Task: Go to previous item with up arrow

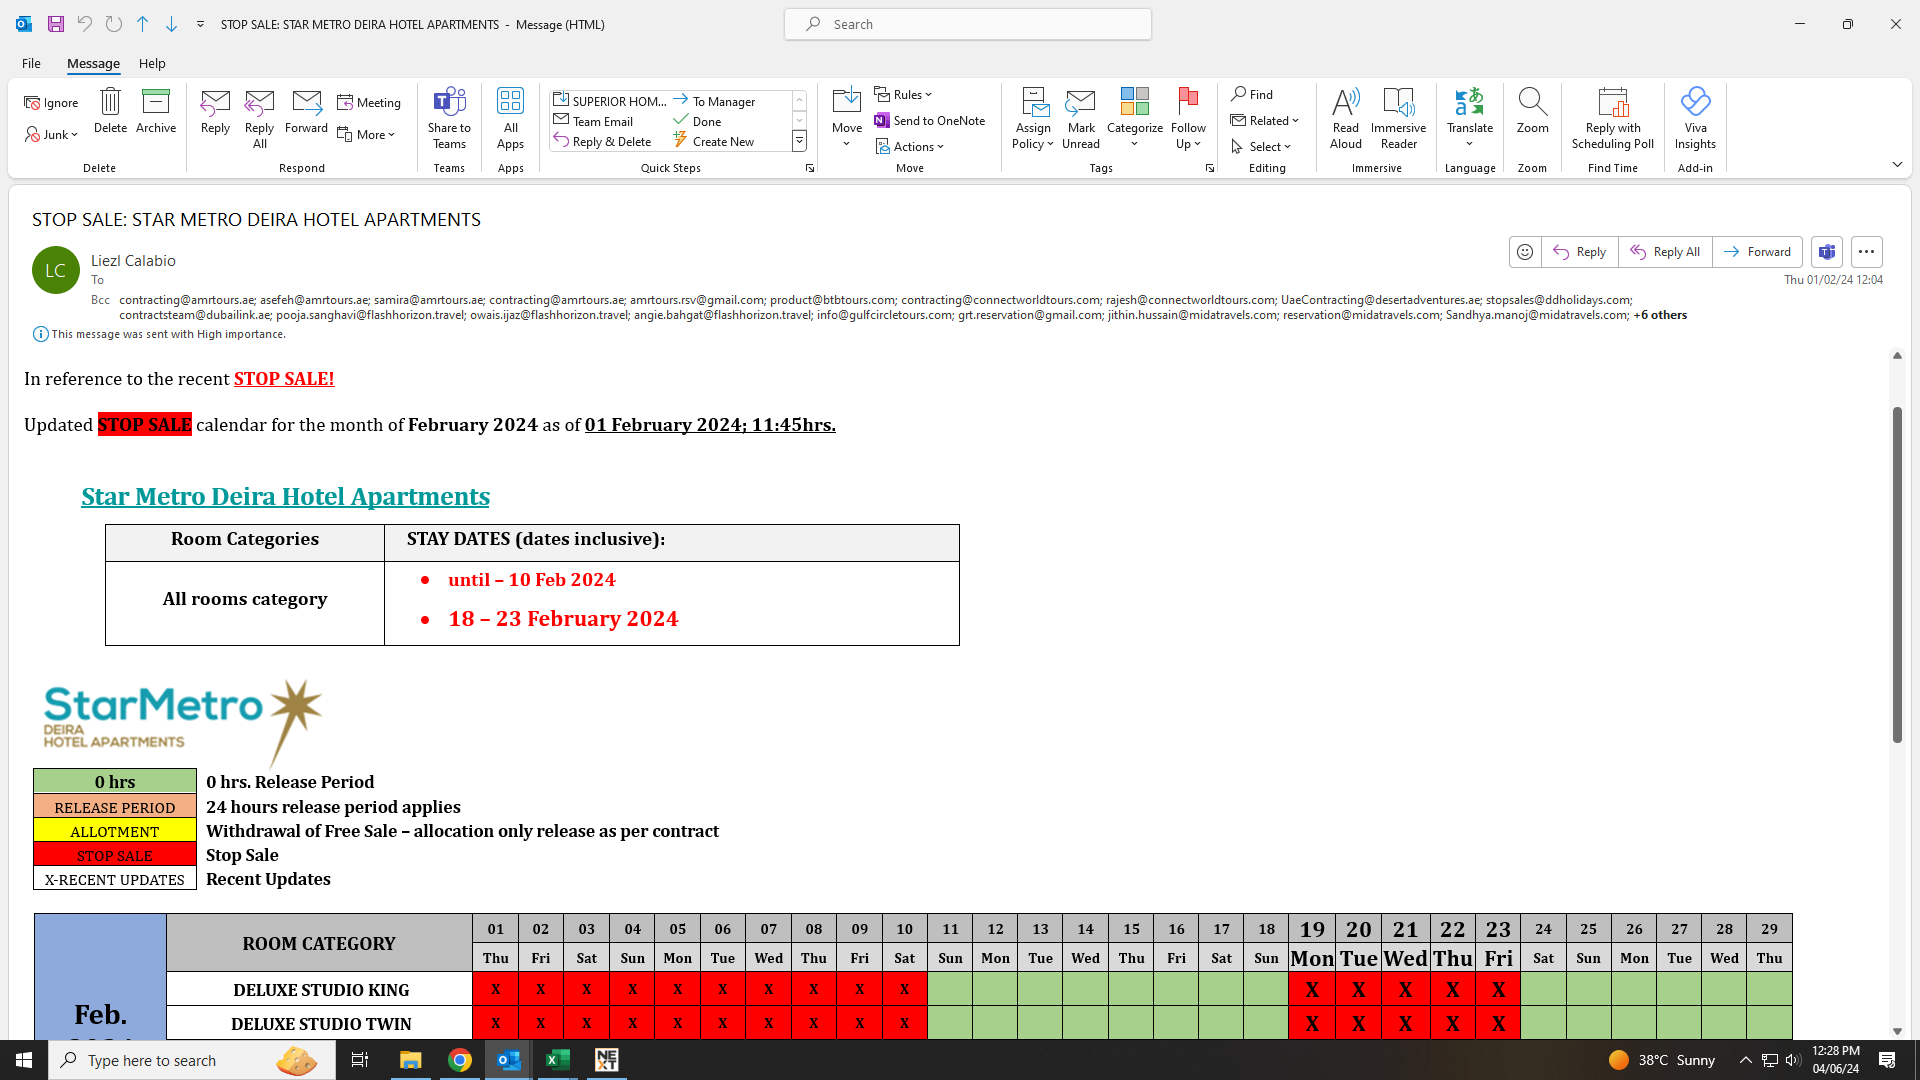Action: (142, 24)
